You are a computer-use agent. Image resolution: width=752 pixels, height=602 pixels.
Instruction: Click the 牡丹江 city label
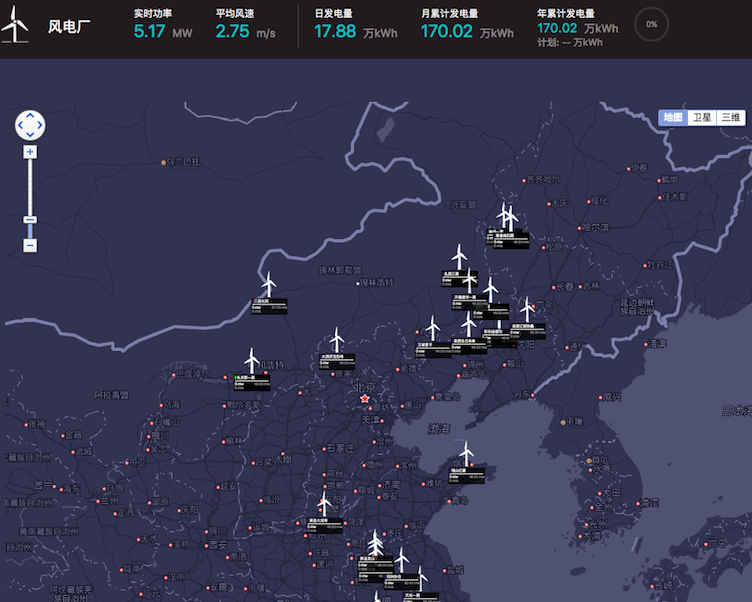(x=660, y=265)
